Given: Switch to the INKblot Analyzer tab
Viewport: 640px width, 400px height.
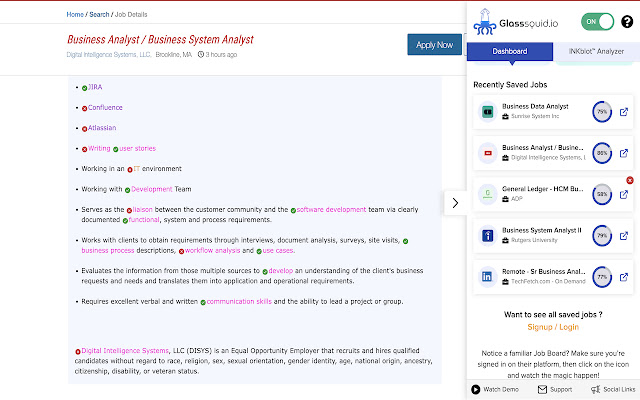Looking at the screenshot, I should point(596,51).
